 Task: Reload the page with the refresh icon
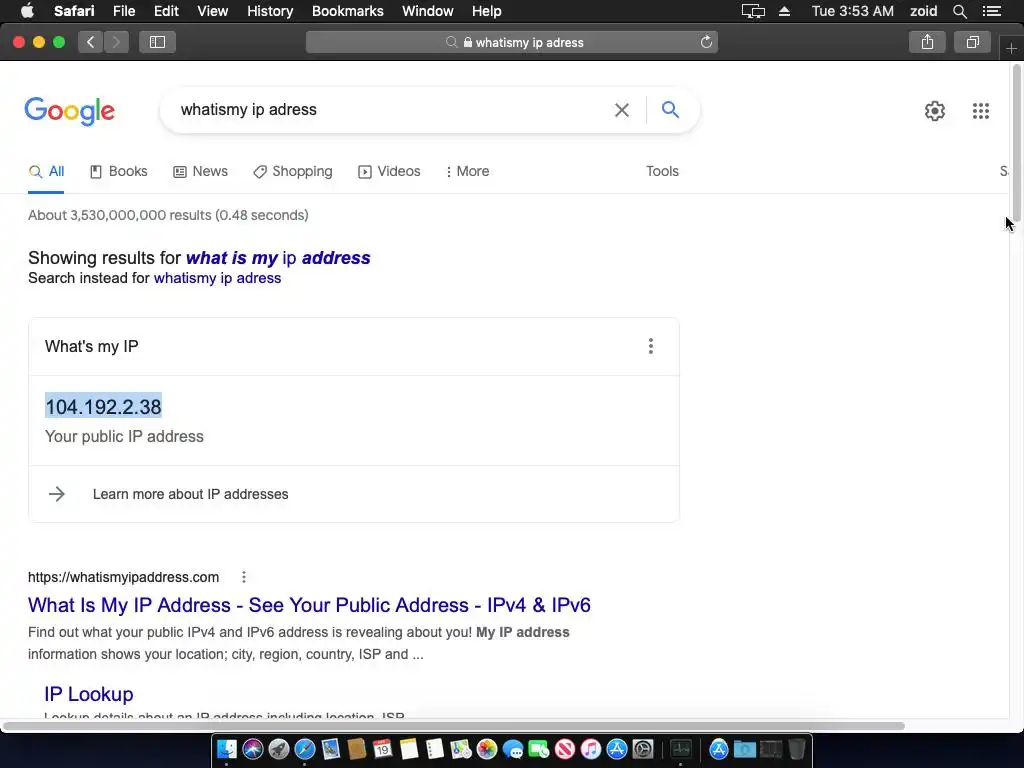(x=706, y=42)
